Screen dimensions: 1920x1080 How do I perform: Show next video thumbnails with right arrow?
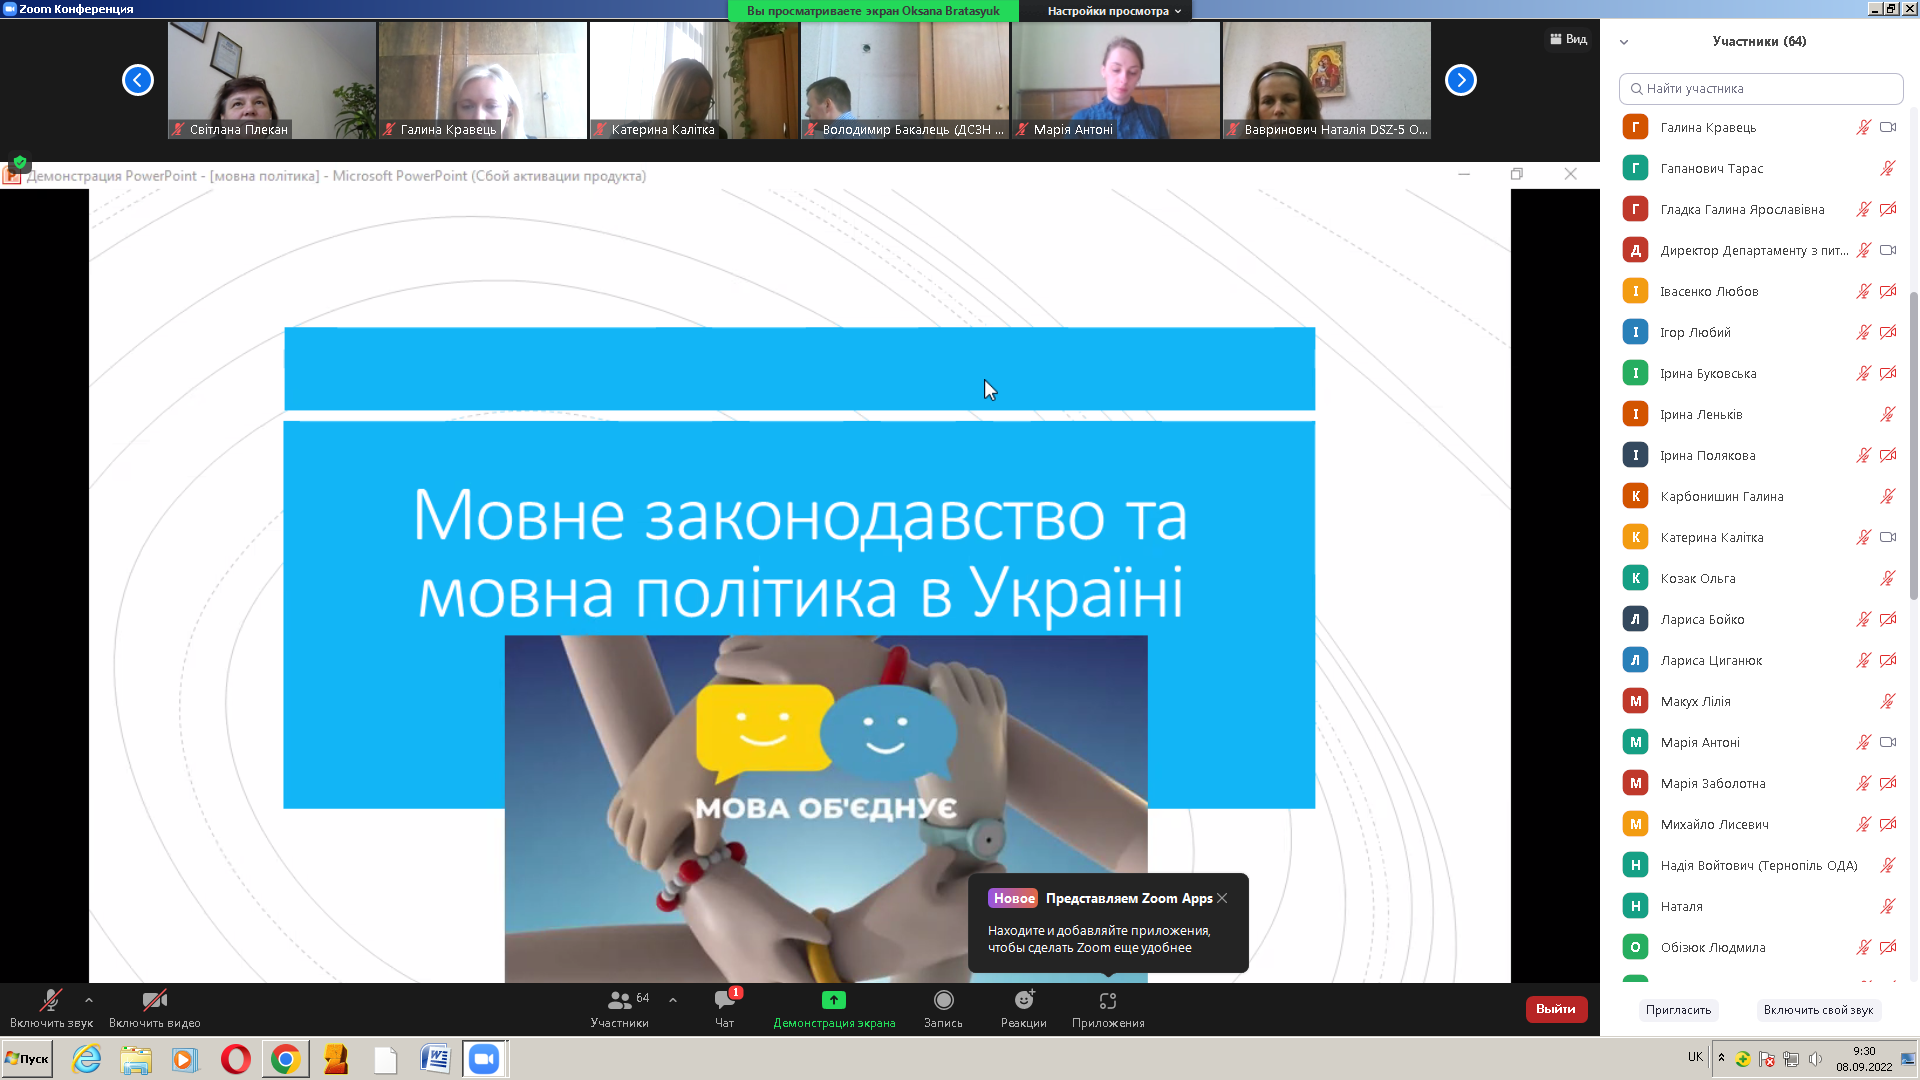click(1461, 80)
